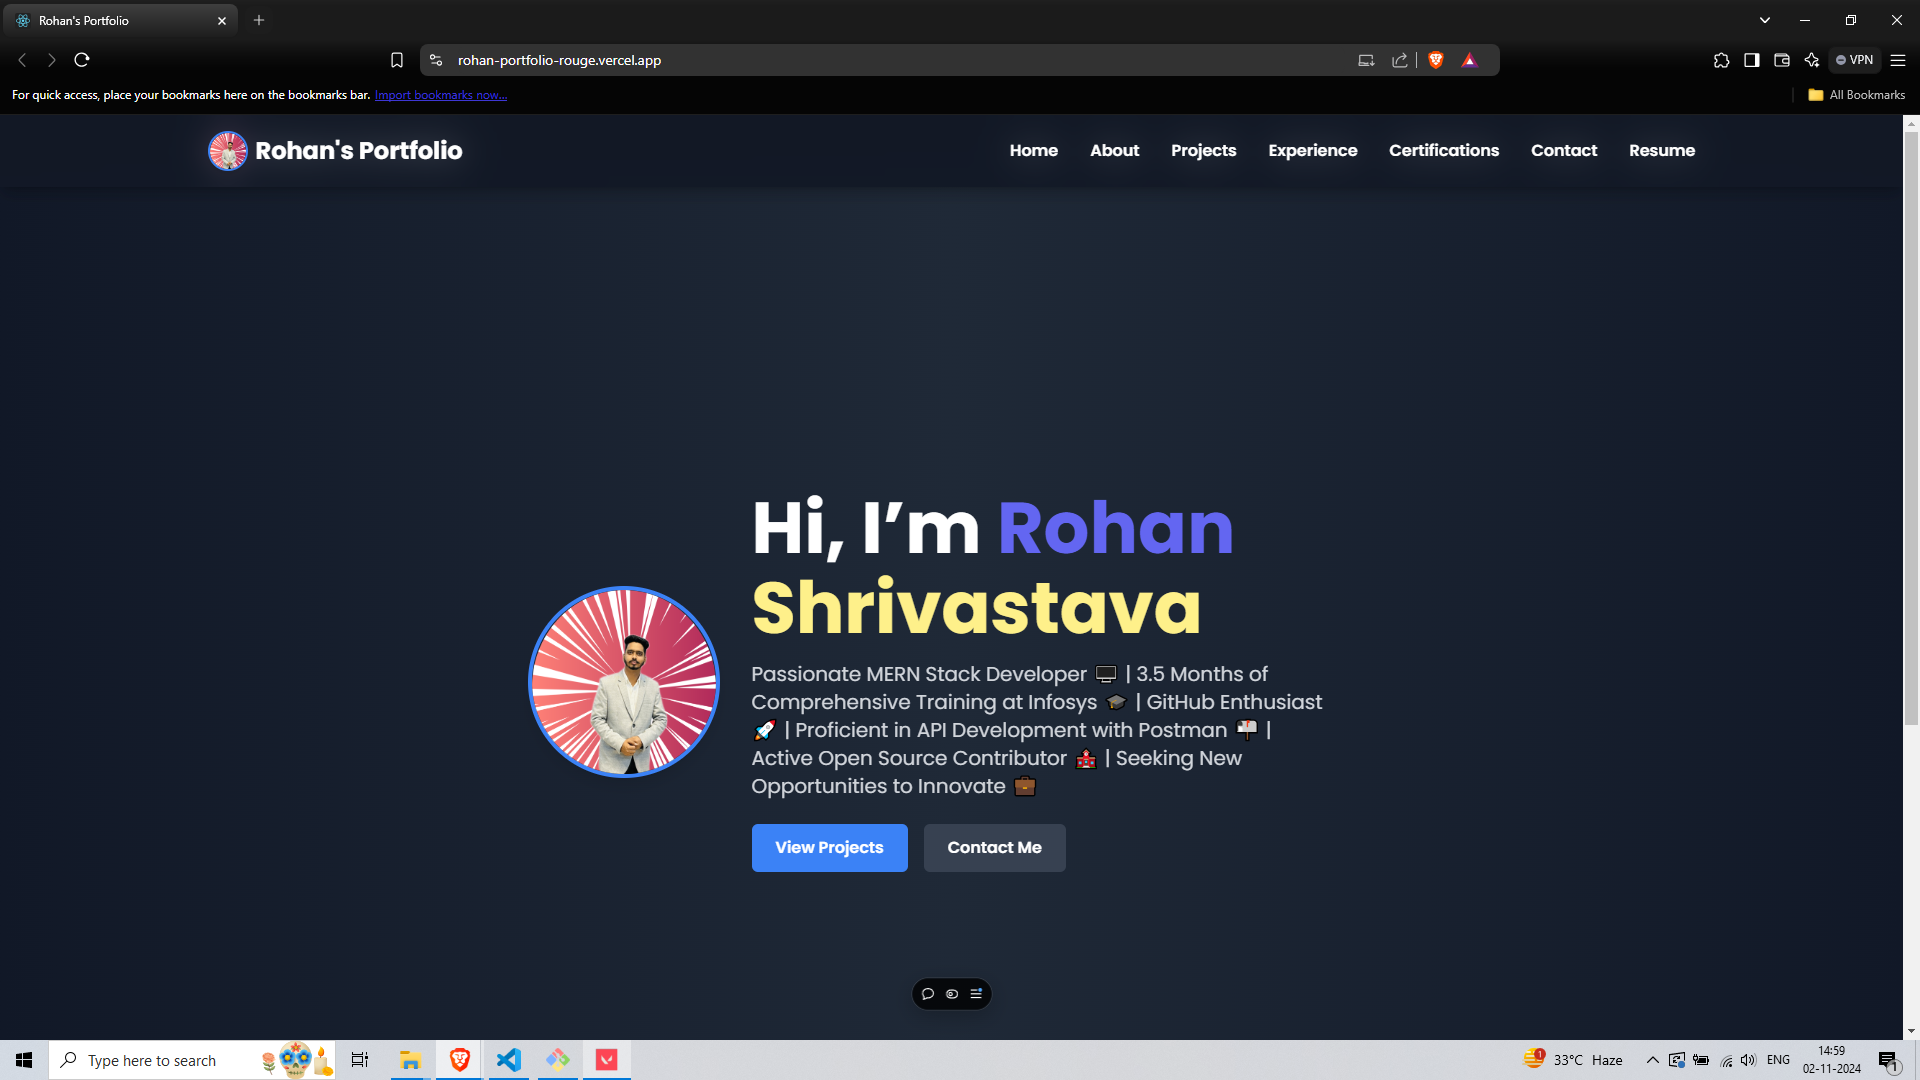Open the Brave hamburger main menu
The image size is (1920, 1080).
pos(1897,60)
